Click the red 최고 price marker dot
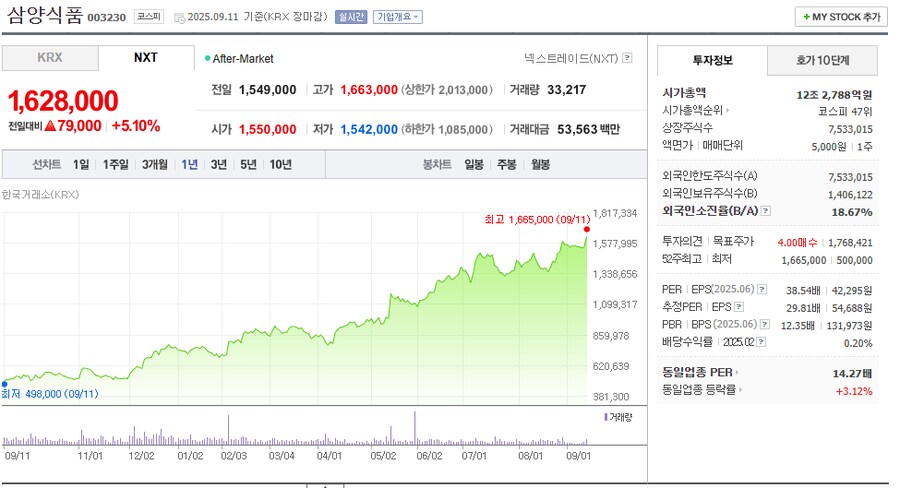The image size is (900, 488). pyautogui.click(x=587, y=229)
